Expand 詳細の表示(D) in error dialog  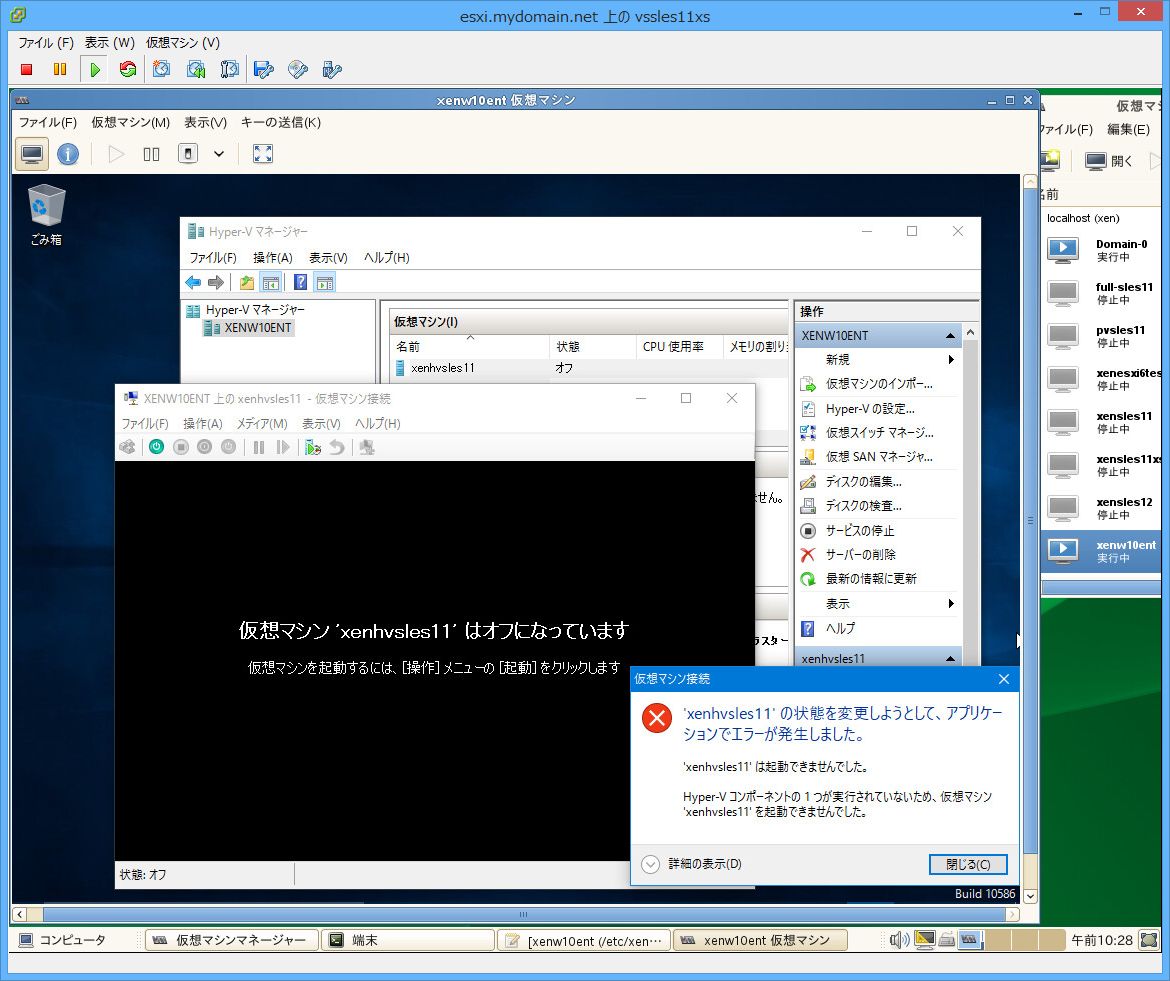coord(692,864)
